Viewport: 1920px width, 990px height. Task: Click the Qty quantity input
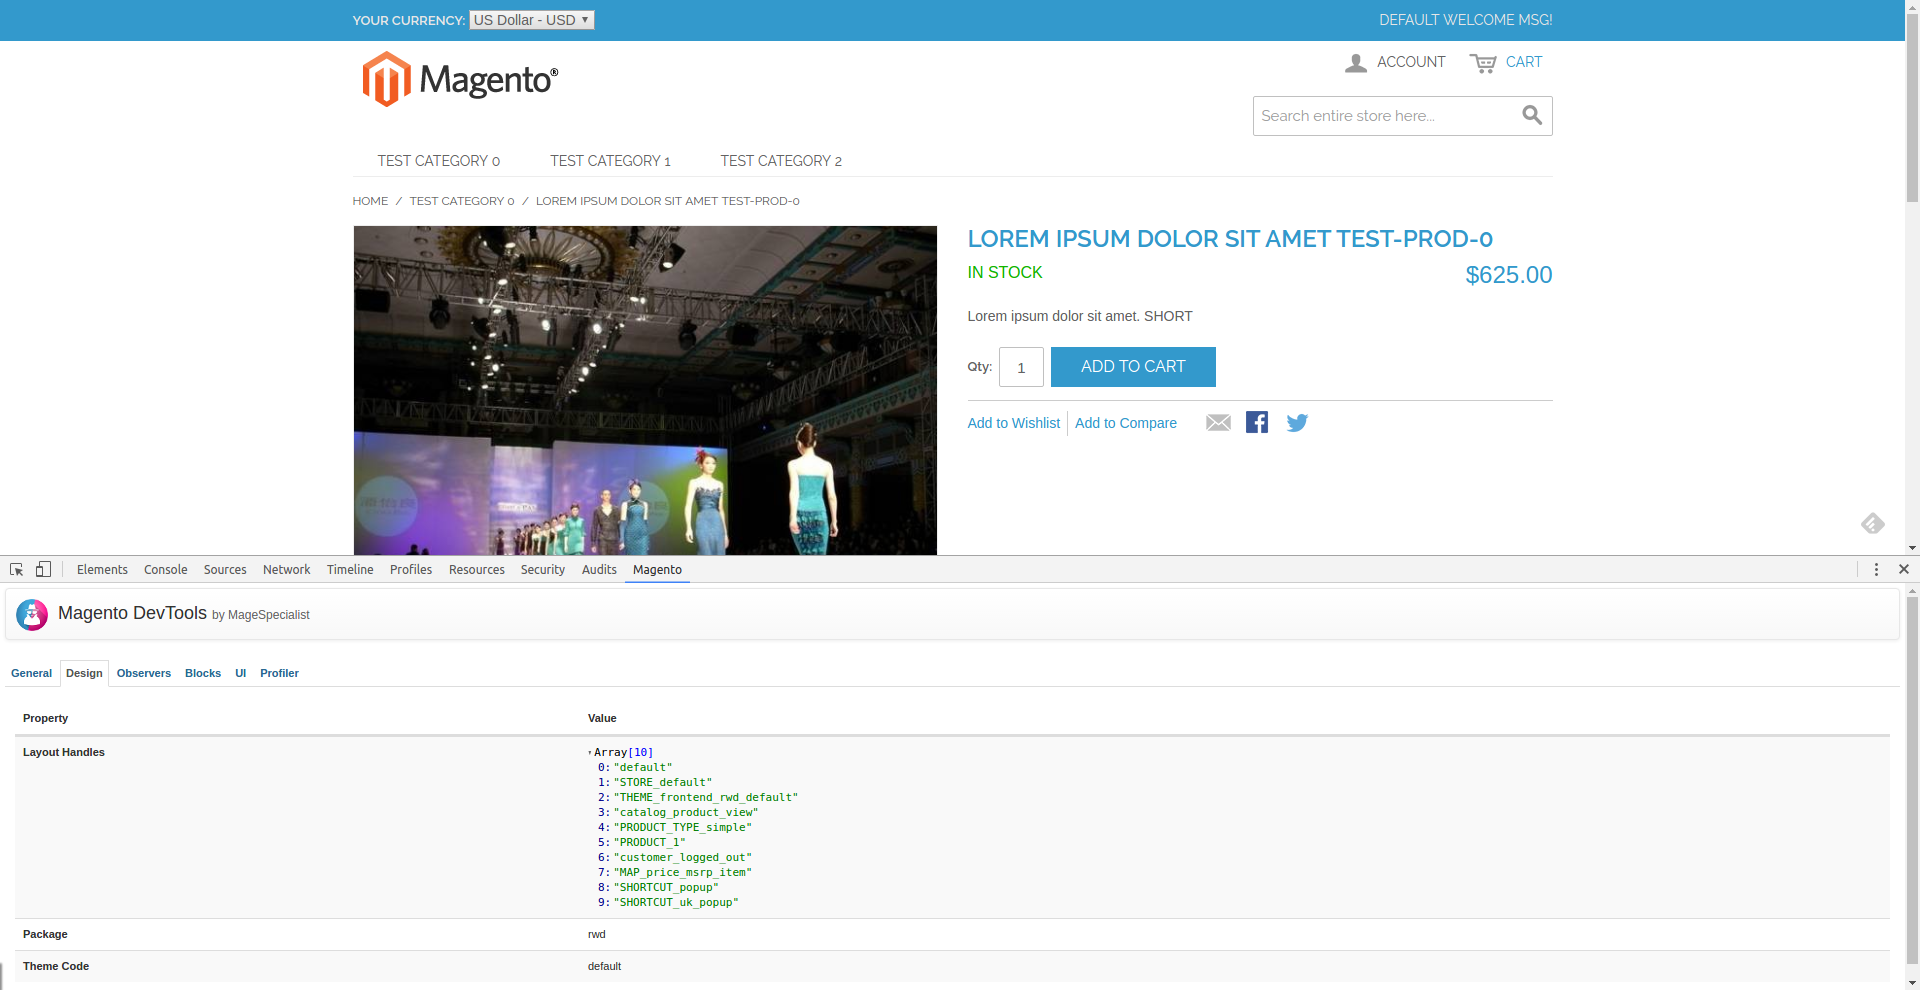coord(1021,367)
